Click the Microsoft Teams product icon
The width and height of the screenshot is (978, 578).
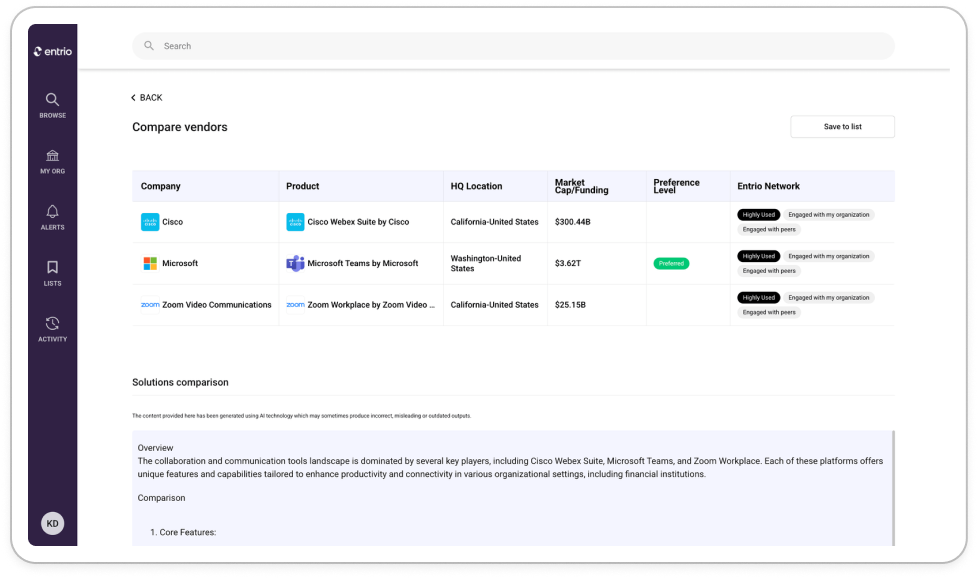click(x=295, y=264)
